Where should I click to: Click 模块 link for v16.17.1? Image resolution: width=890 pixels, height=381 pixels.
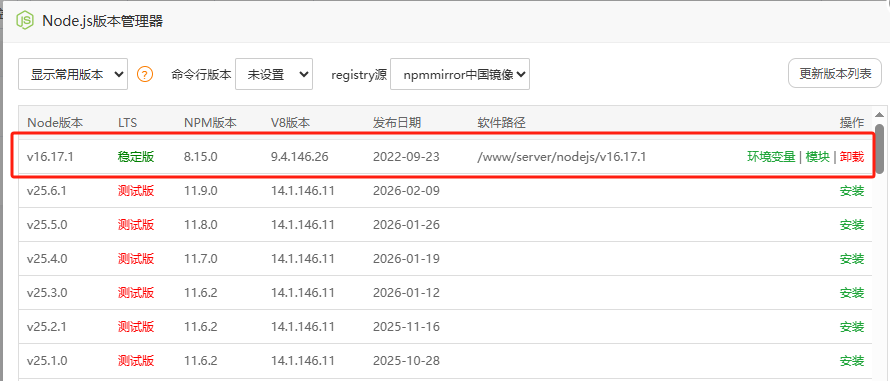pos(817,157)
